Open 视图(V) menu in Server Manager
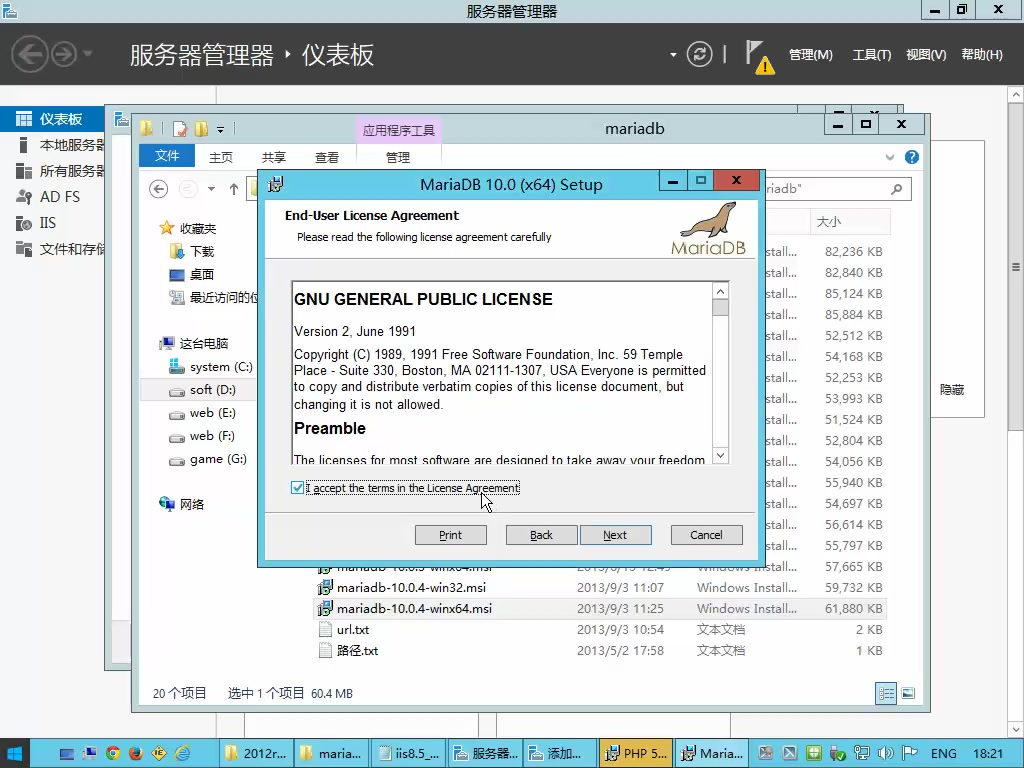The image size is (1024, 768). point(926,55)
